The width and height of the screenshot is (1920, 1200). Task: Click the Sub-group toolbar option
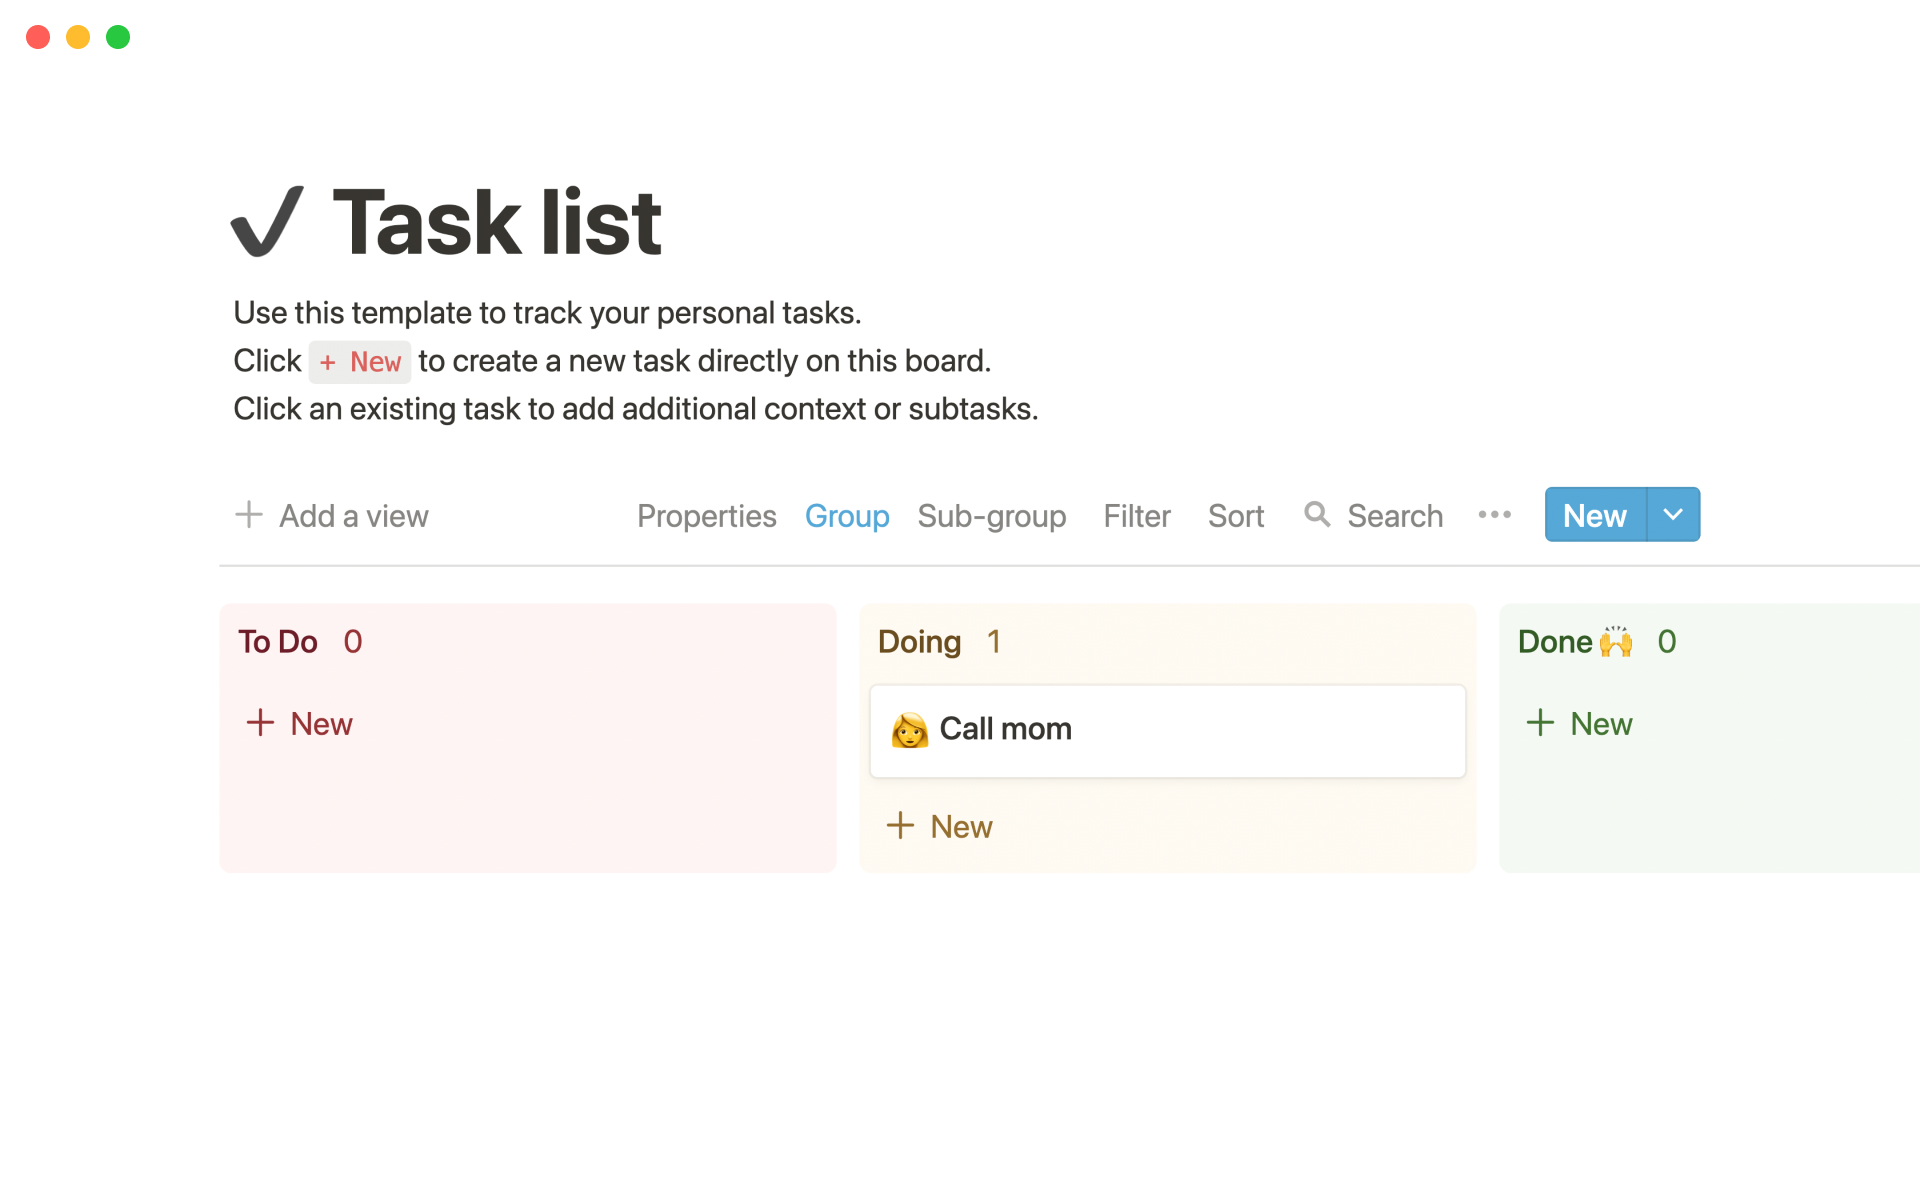click(992, 514)
